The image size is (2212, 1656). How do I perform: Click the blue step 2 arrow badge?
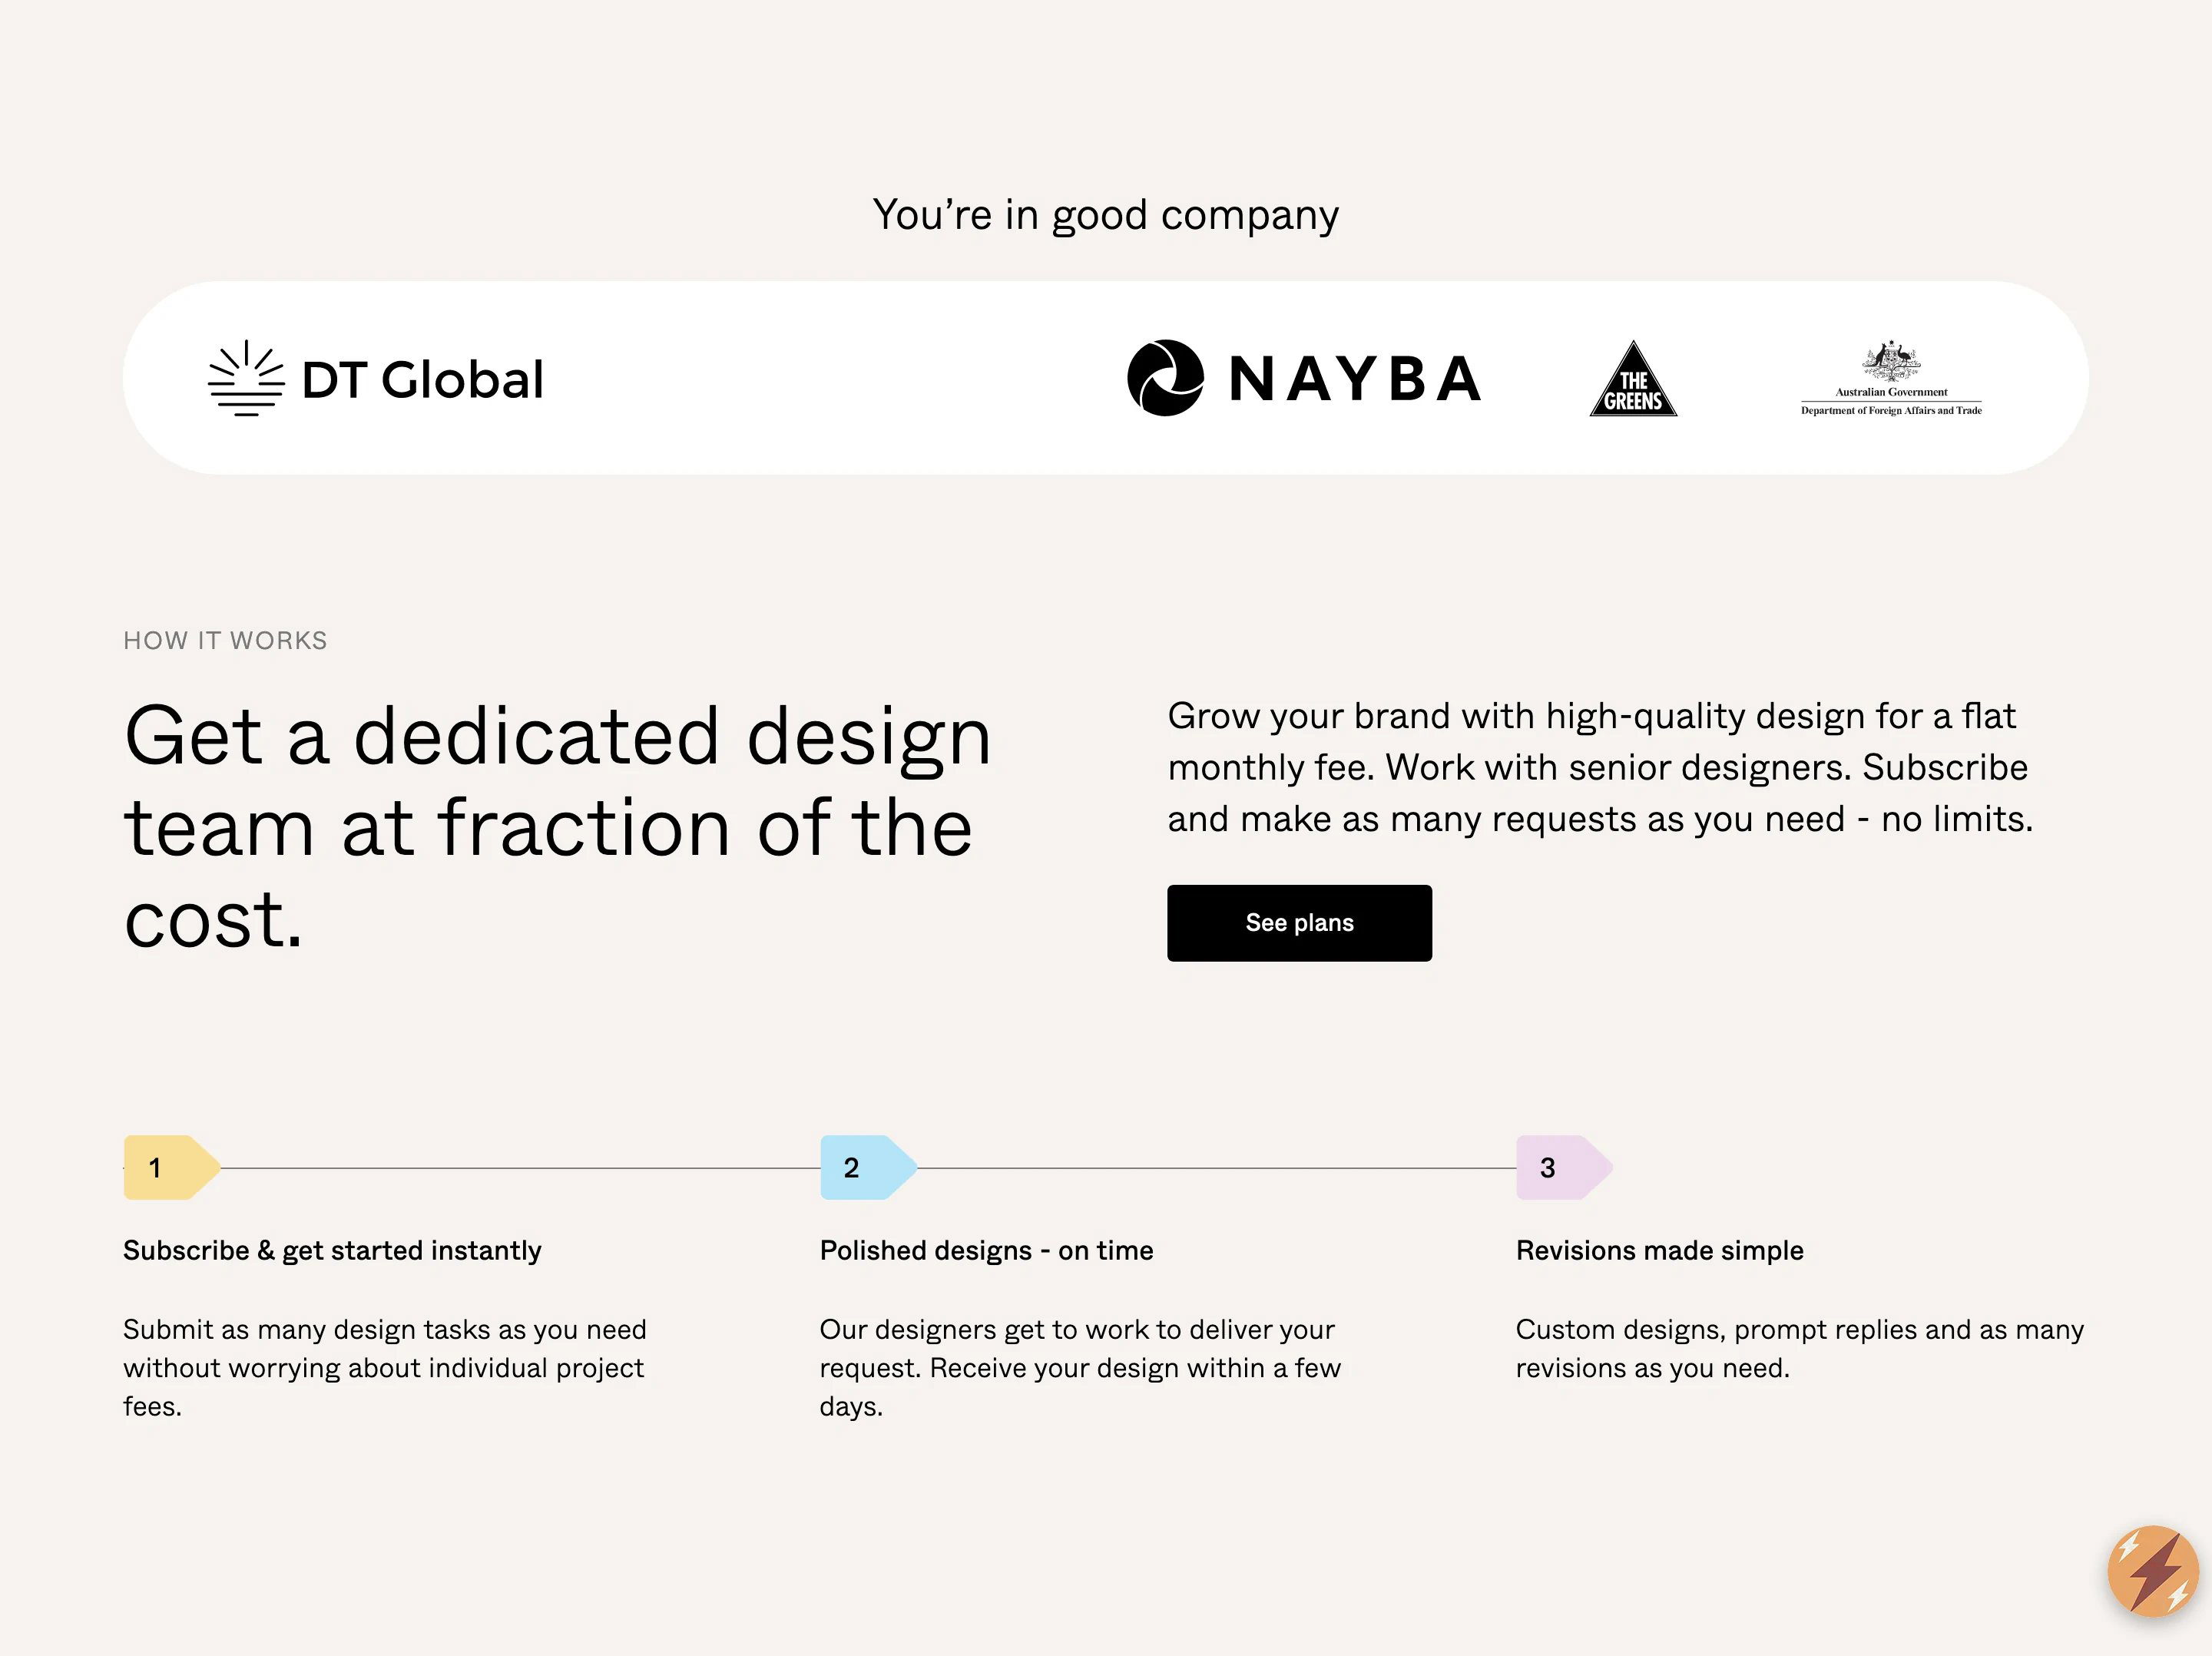(868, 1167)
